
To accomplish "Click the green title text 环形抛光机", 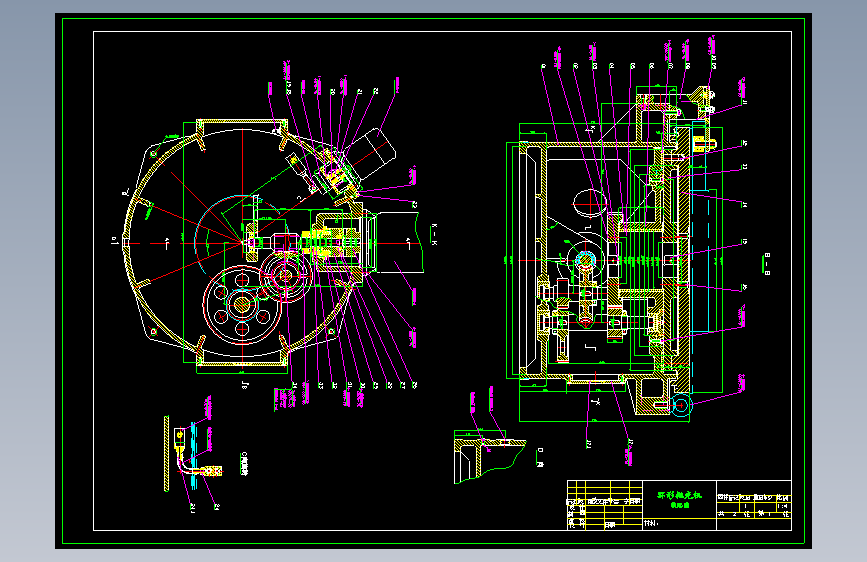I will click(680, 495).
